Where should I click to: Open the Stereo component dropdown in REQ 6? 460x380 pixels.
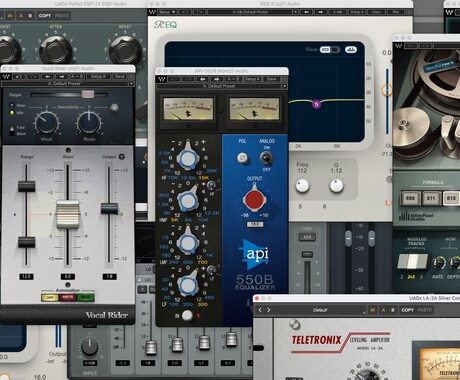coord(167,12)
